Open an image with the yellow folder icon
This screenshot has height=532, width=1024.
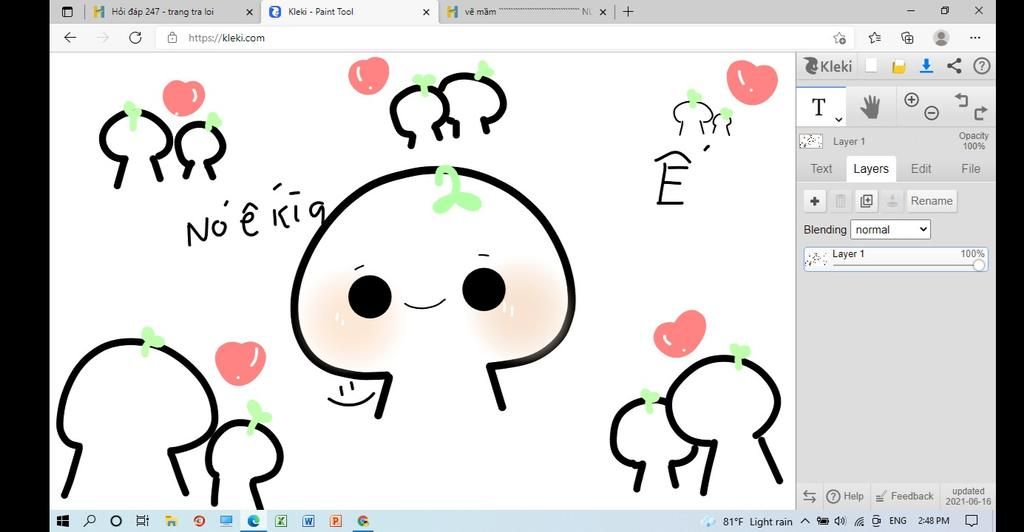(x=899, y=66)
